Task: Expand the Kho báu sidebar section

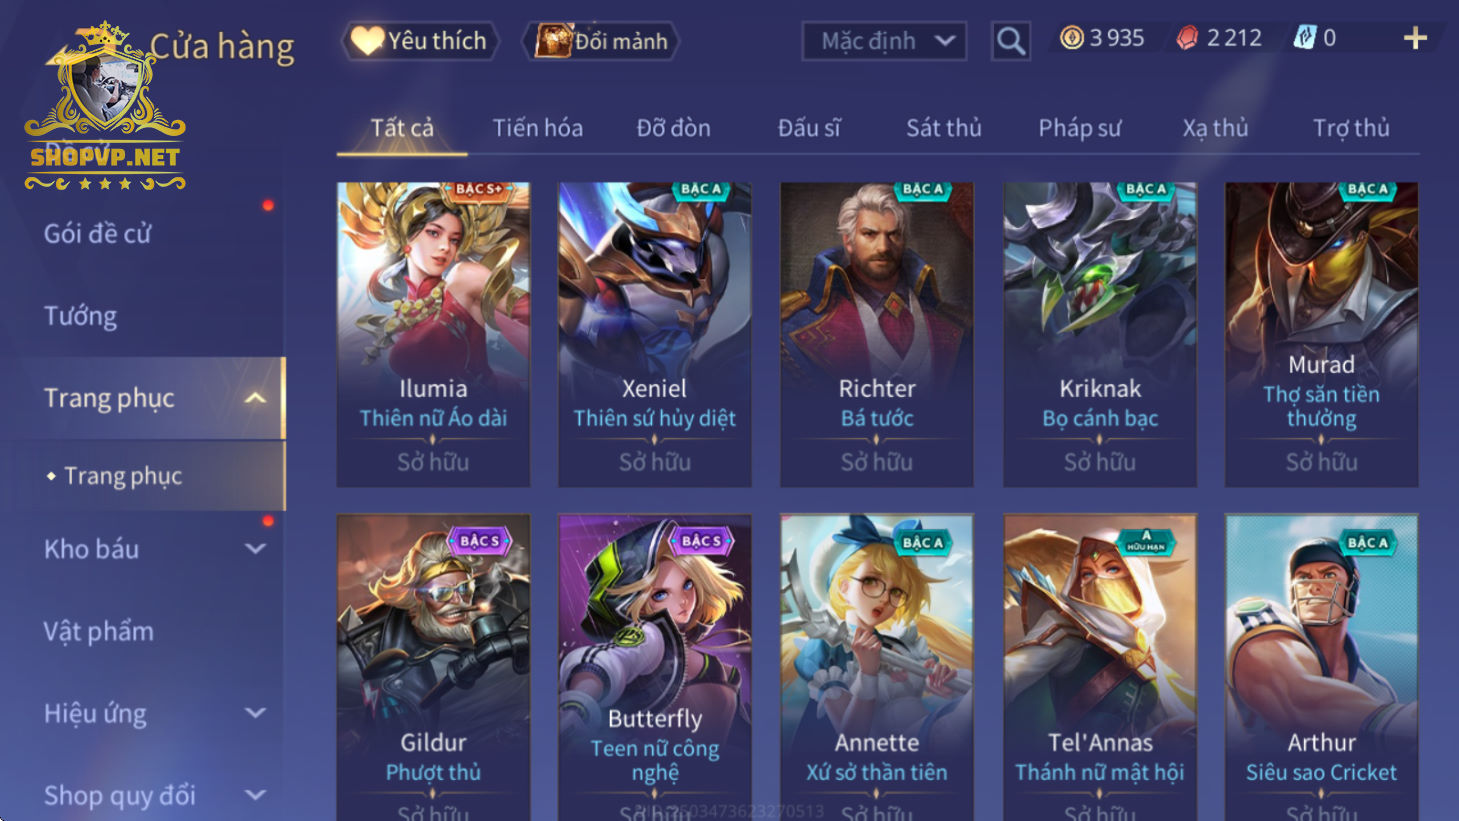Action: [x=256, y=549]
